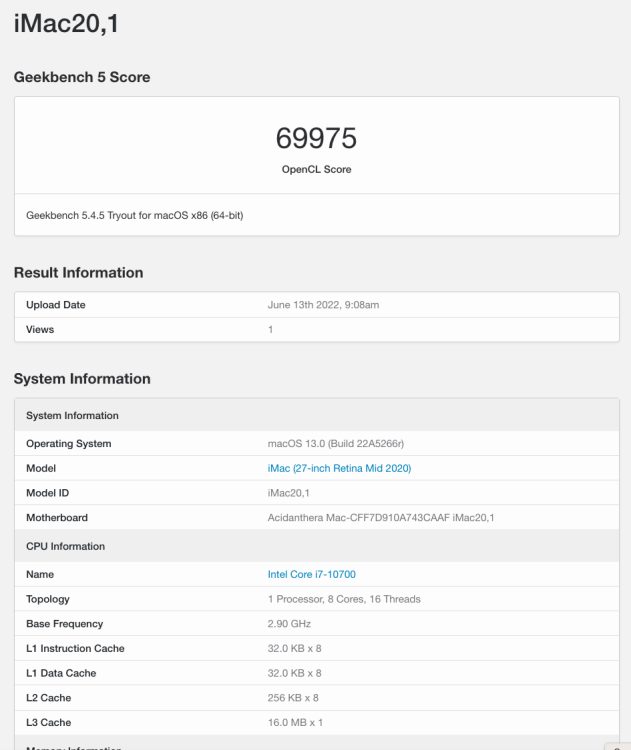Click the L3 Cache label
The width and height of the screenshot is (631, 750).
48,722
